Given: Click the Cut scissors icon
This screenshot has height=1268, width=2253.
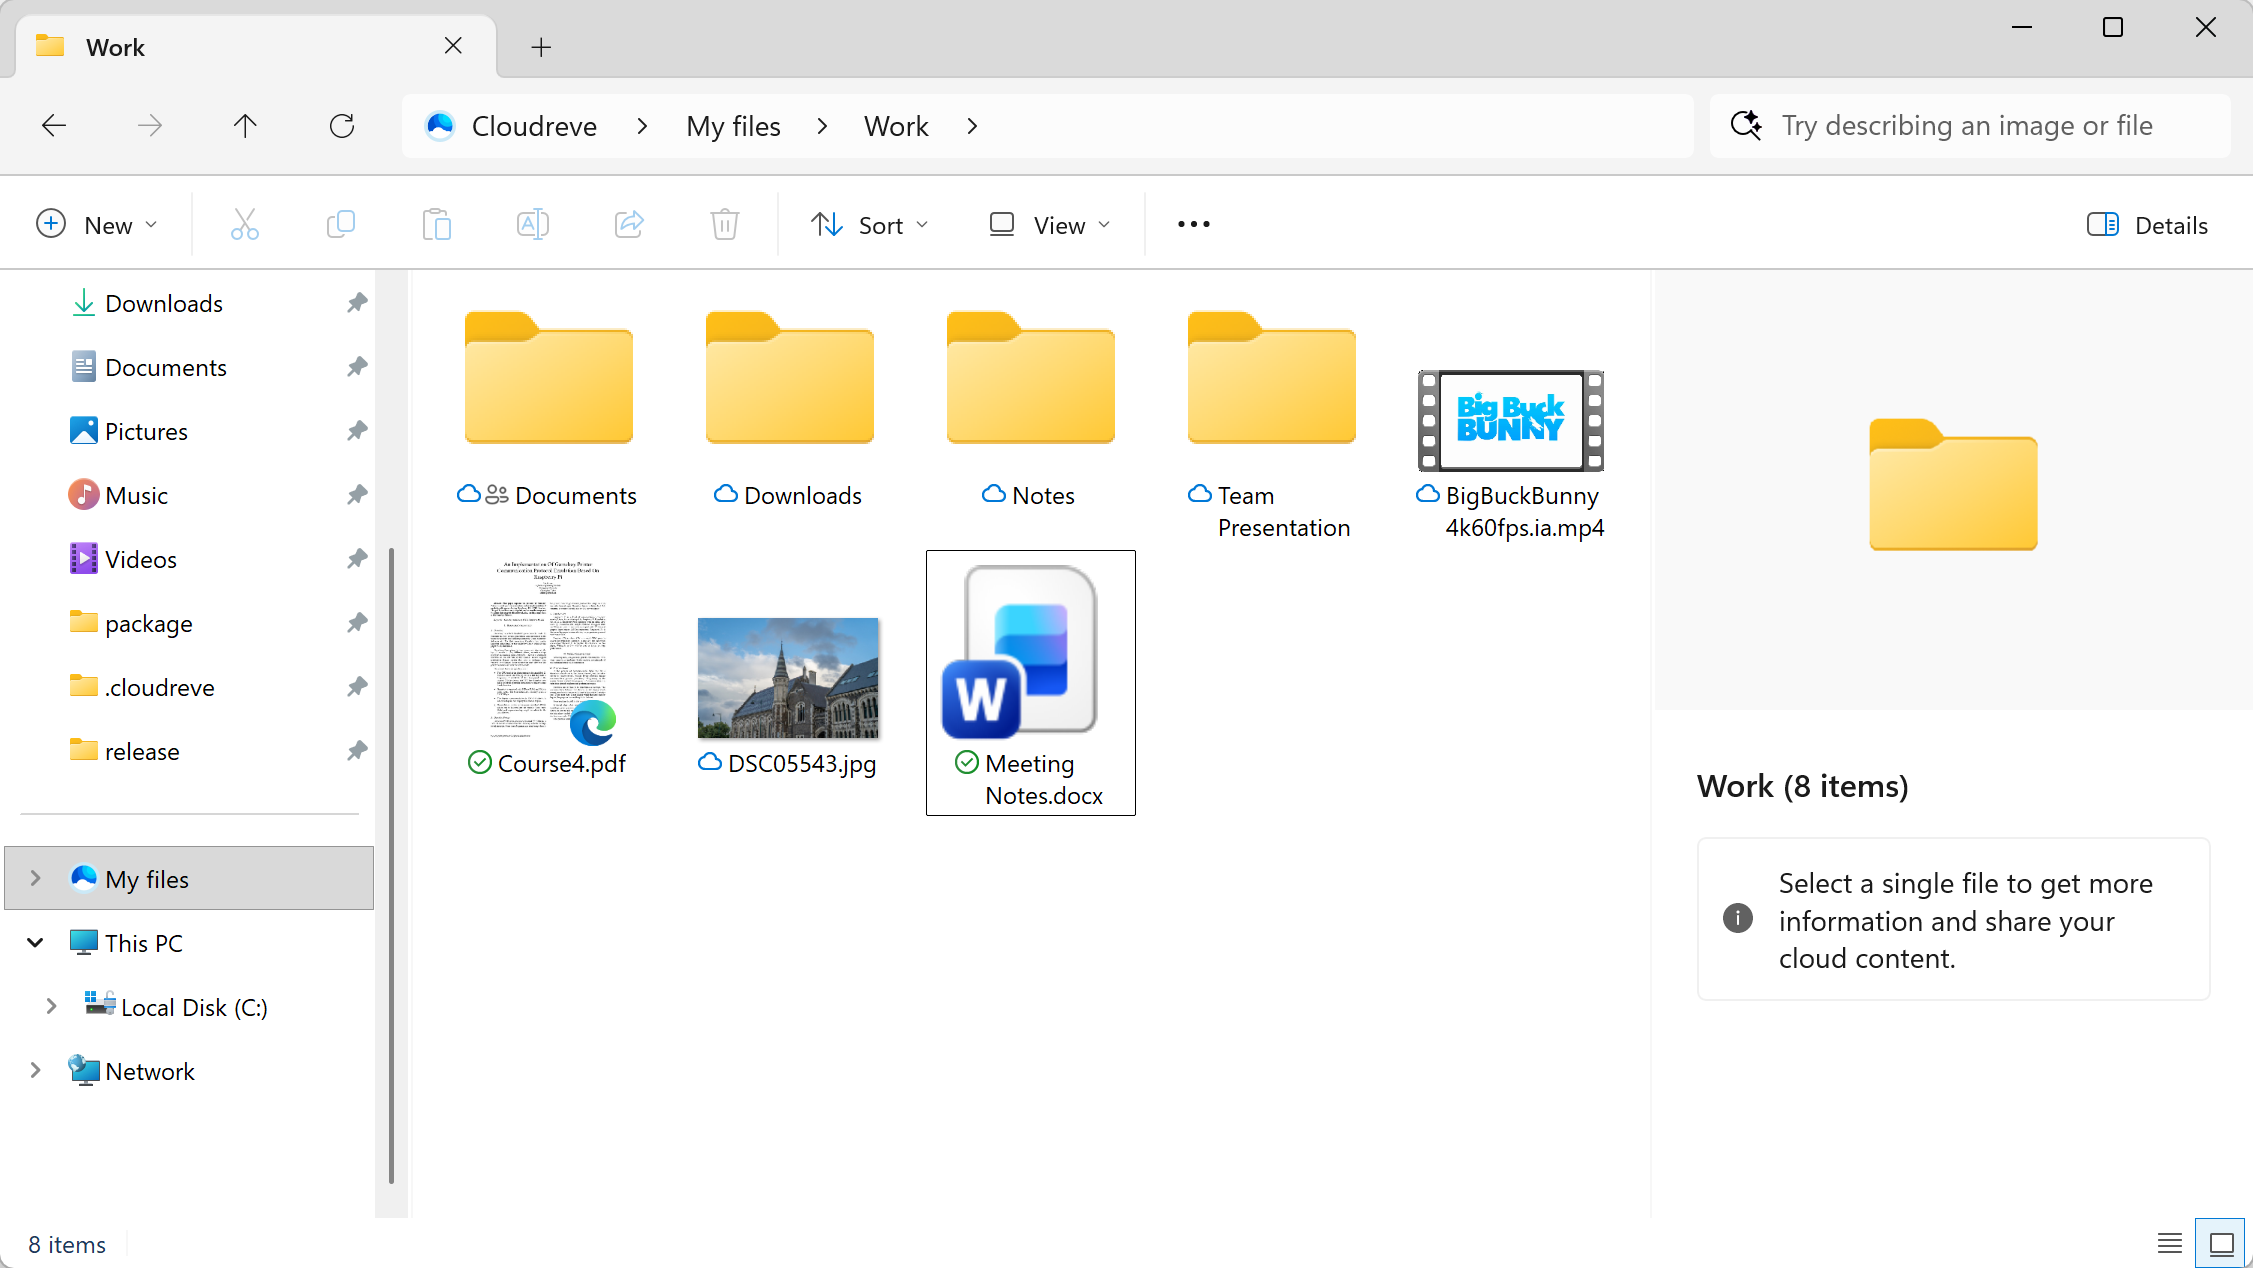Looking at the screenshot, I should tap(244, 224).
